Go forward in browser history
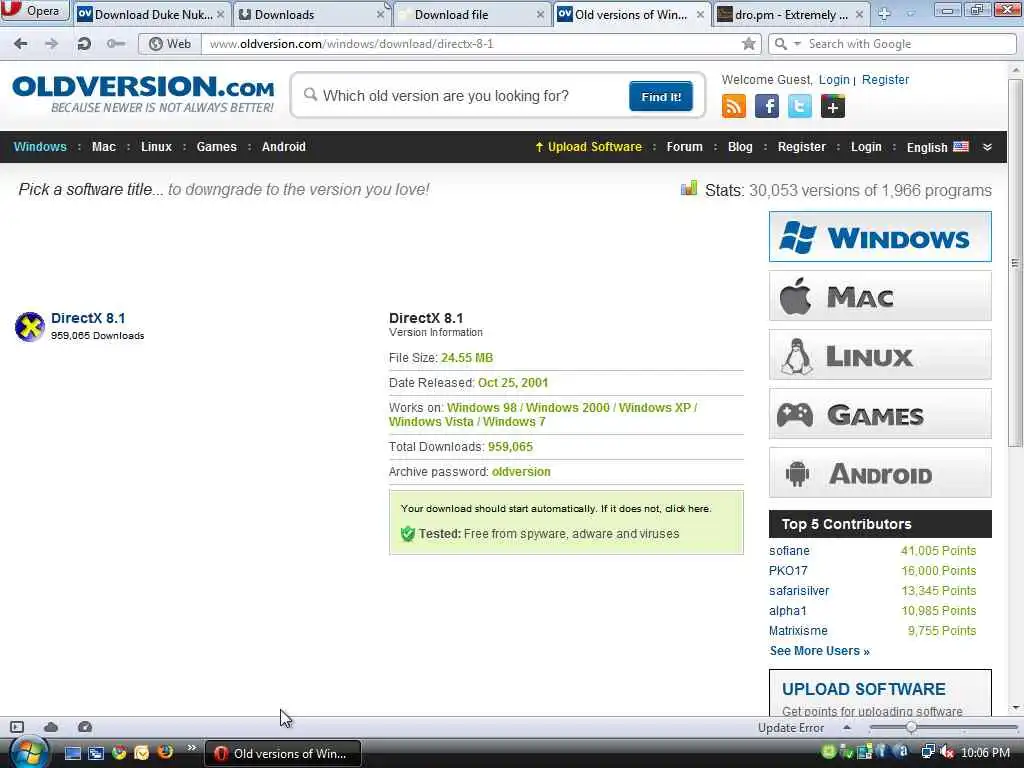 point(52,44)
